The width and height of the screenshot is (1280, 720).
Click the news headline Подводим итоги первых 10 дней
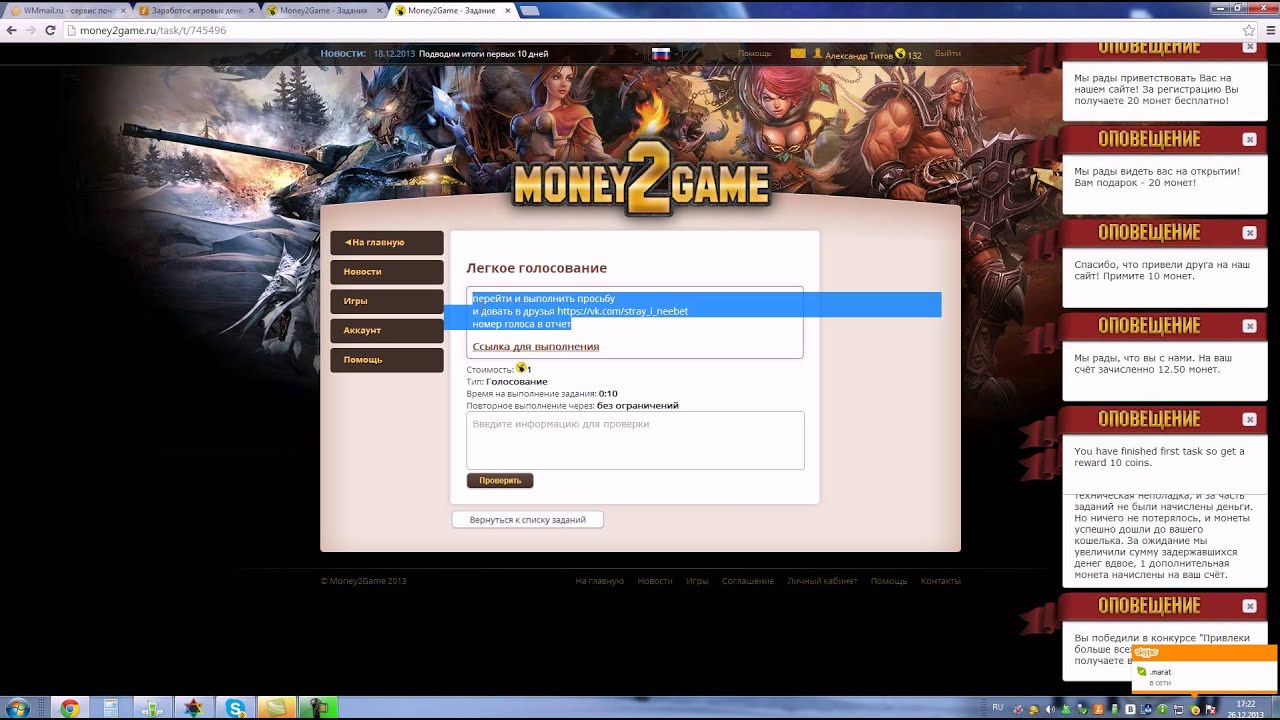point(483,54)
